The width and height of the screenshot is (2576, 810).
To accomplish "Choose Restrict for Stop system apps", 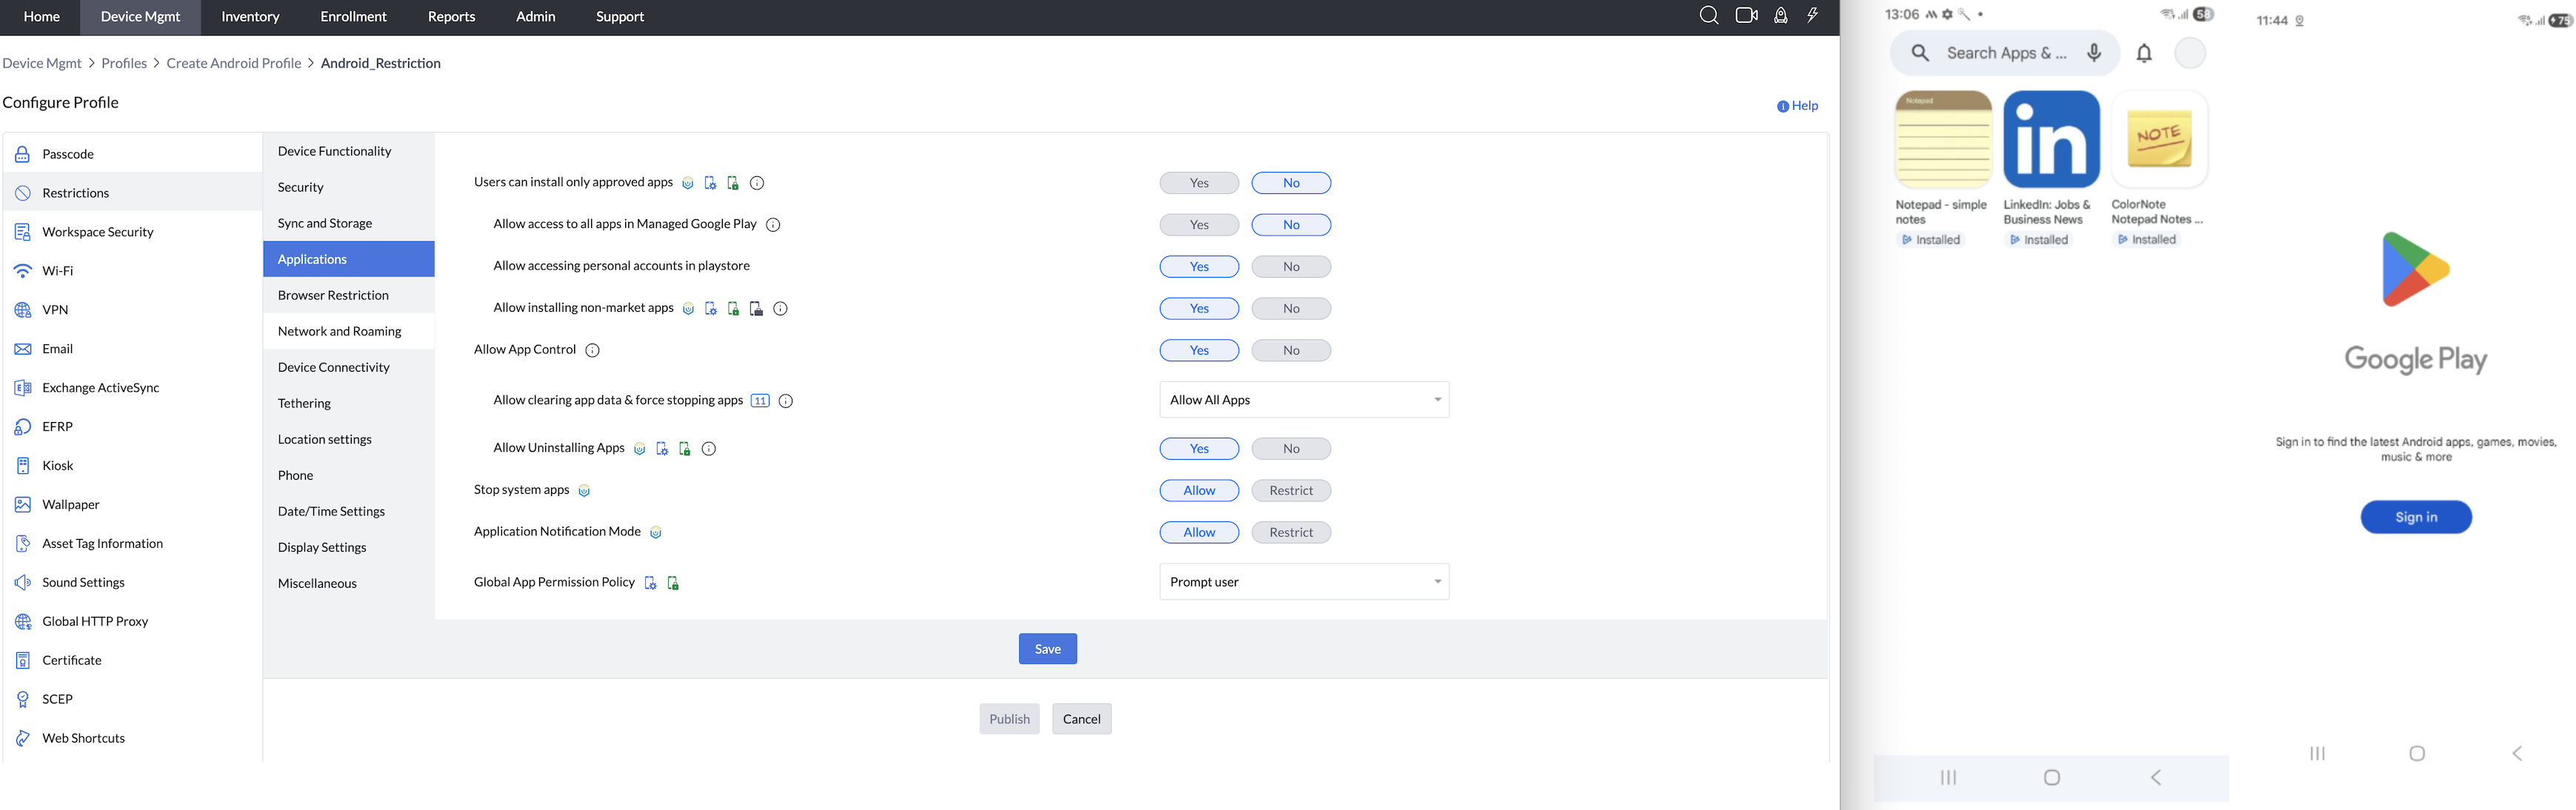I will click(1291, 491).
